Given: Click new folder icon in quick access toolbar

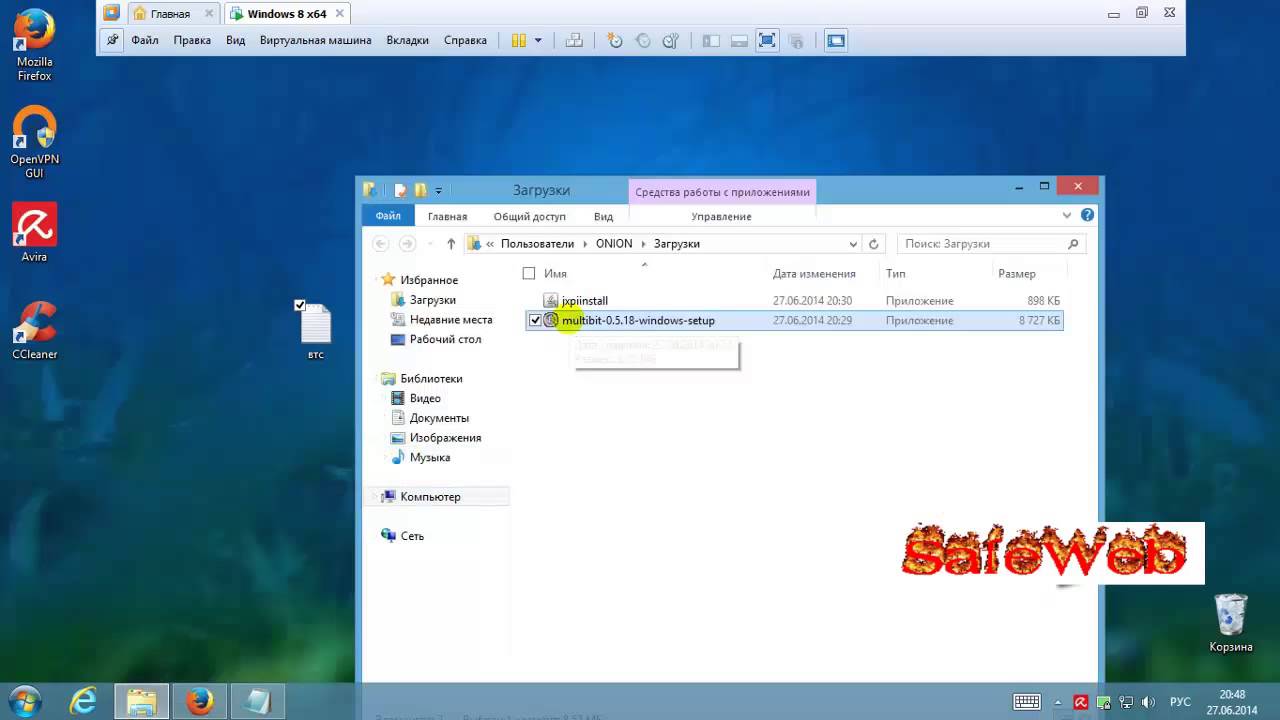Looking at the screenshot, I should pos(421,190).
